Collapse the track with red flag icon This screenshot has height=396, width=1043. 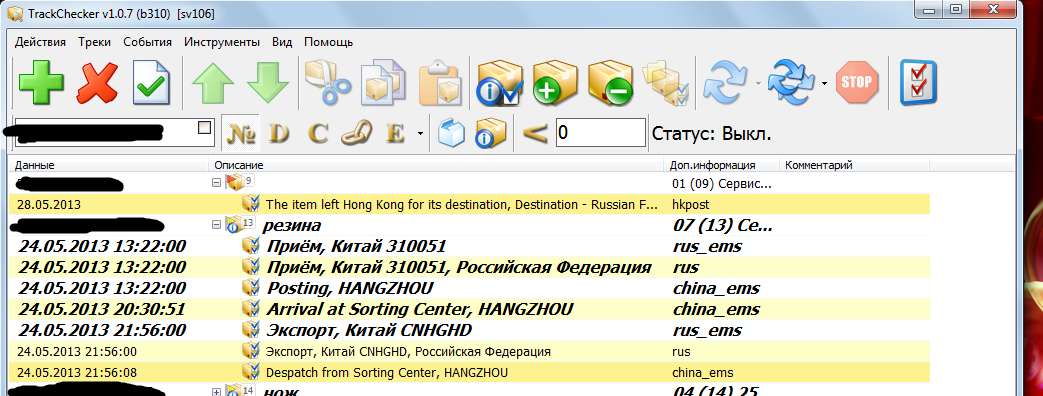[216, 182]
